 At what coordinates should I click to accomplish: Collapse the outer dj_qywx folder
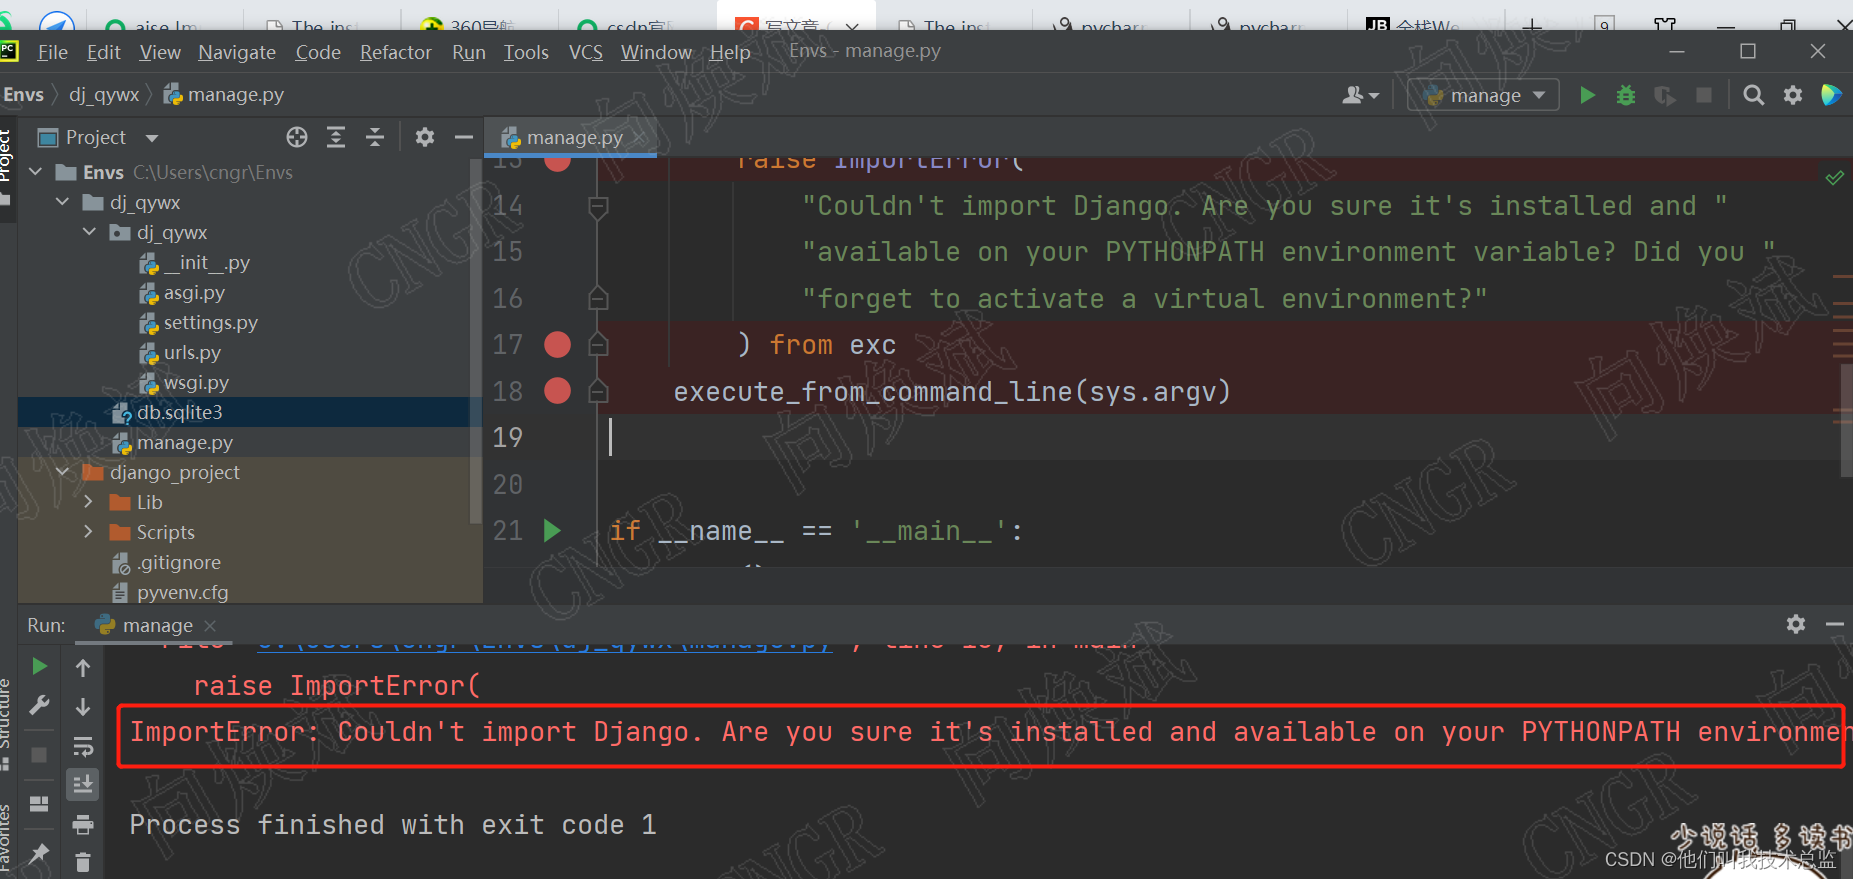pyautogui.click(x=63, y=202)
